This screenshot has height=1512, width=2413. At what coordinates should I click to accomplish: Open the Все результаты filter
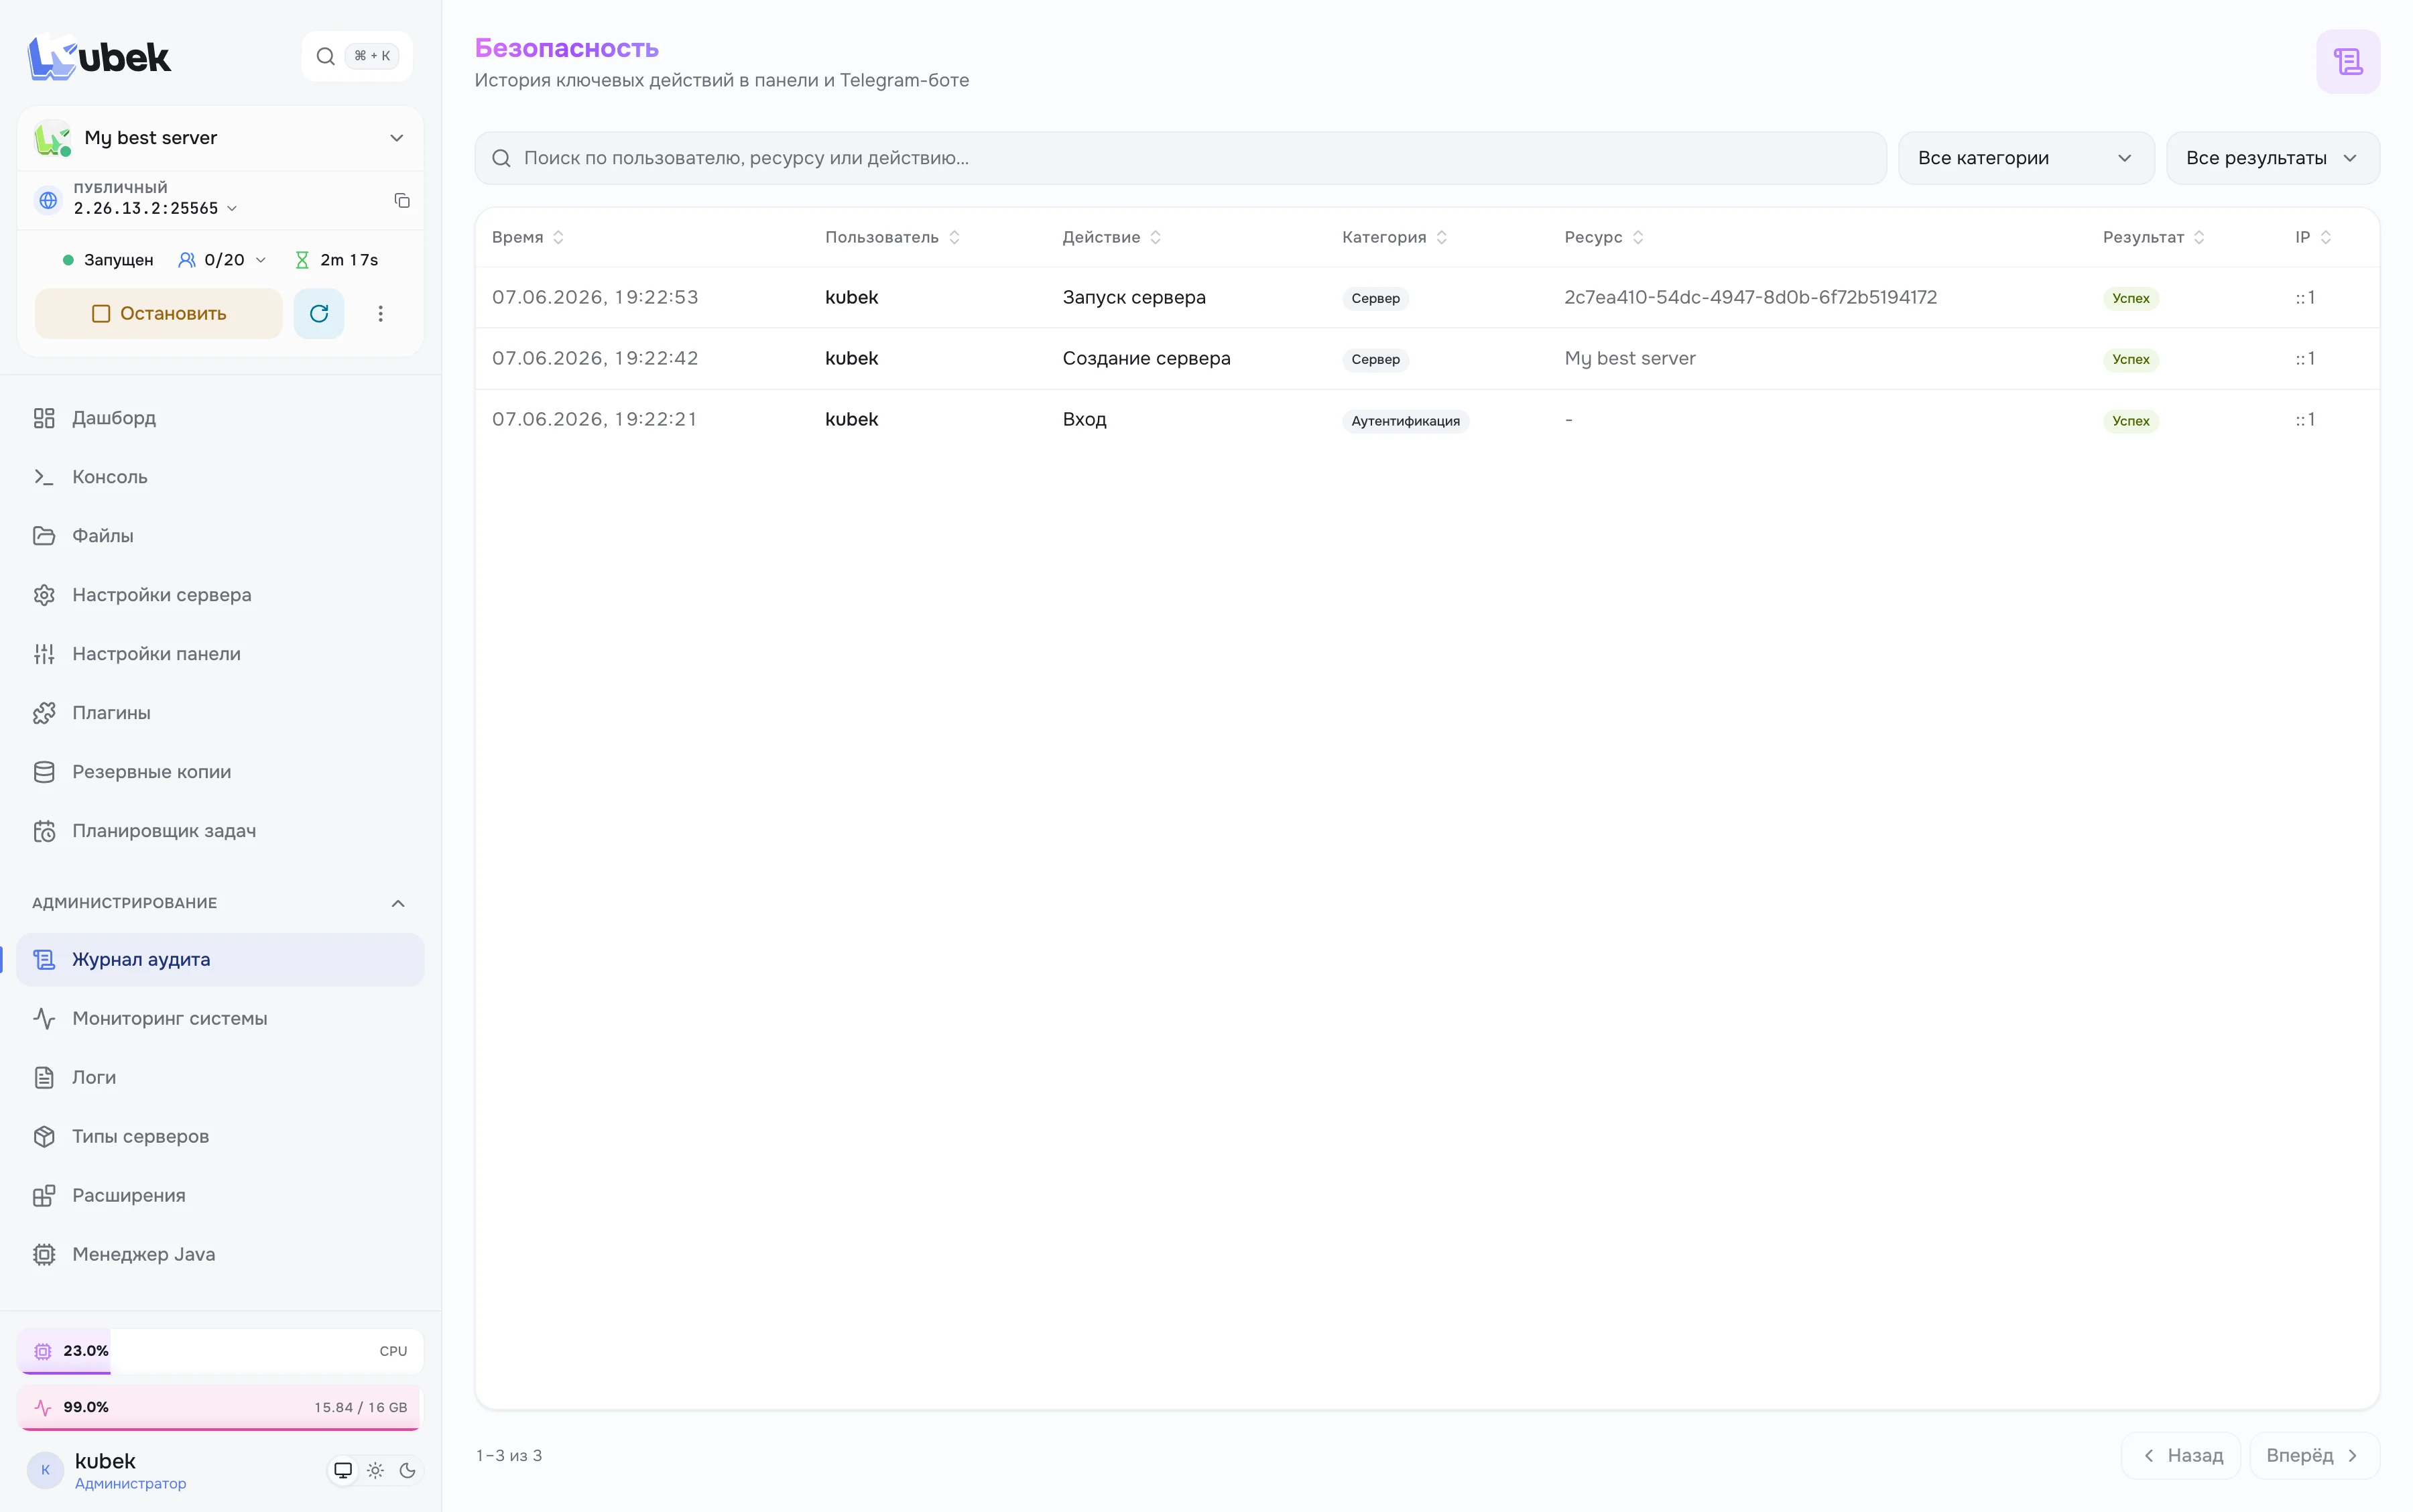click(x=2272, y=158)
